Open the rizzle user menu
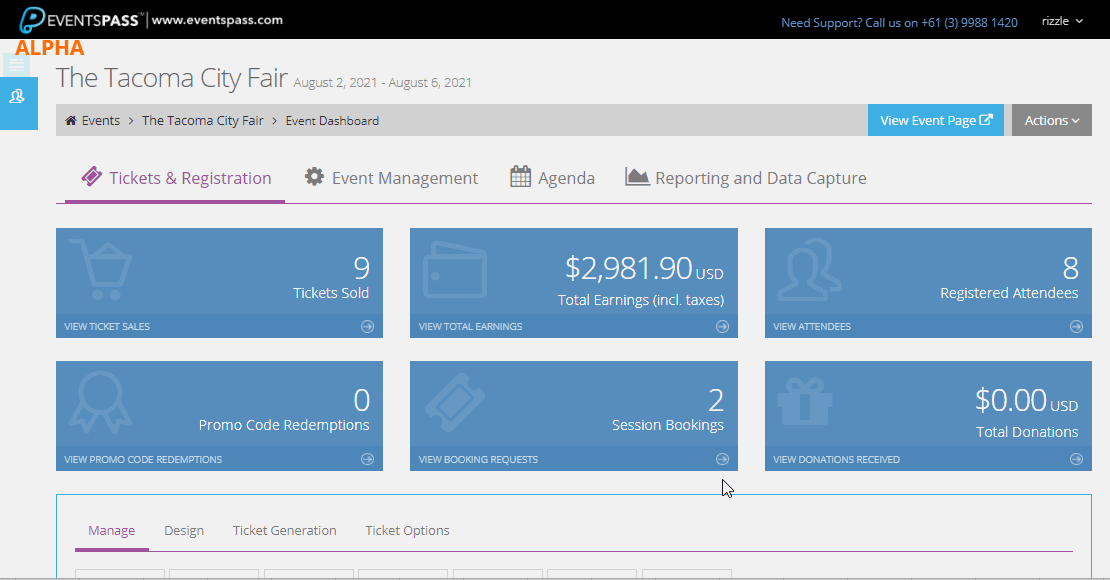The height and width of the screenshot is (580, 1110). pos(1062,21)
